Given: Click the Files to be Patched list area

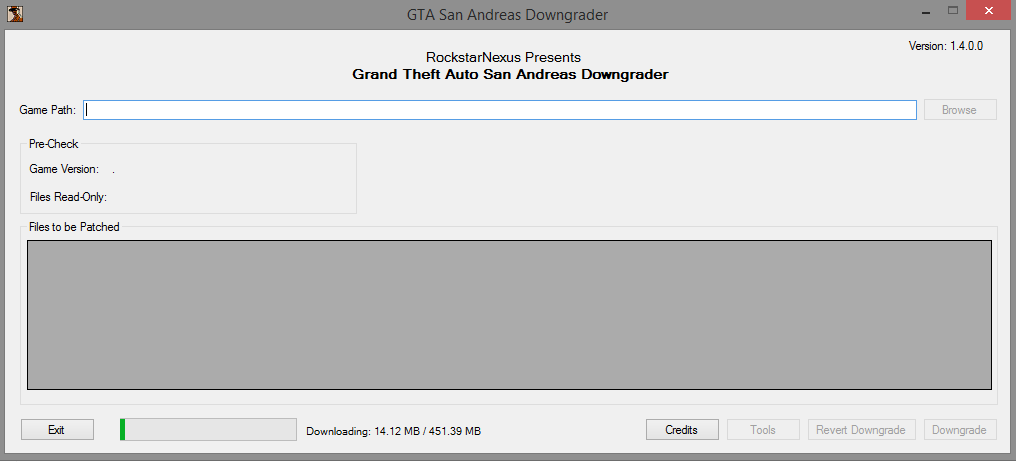Looking at the screenshot, I should [509, 315].
